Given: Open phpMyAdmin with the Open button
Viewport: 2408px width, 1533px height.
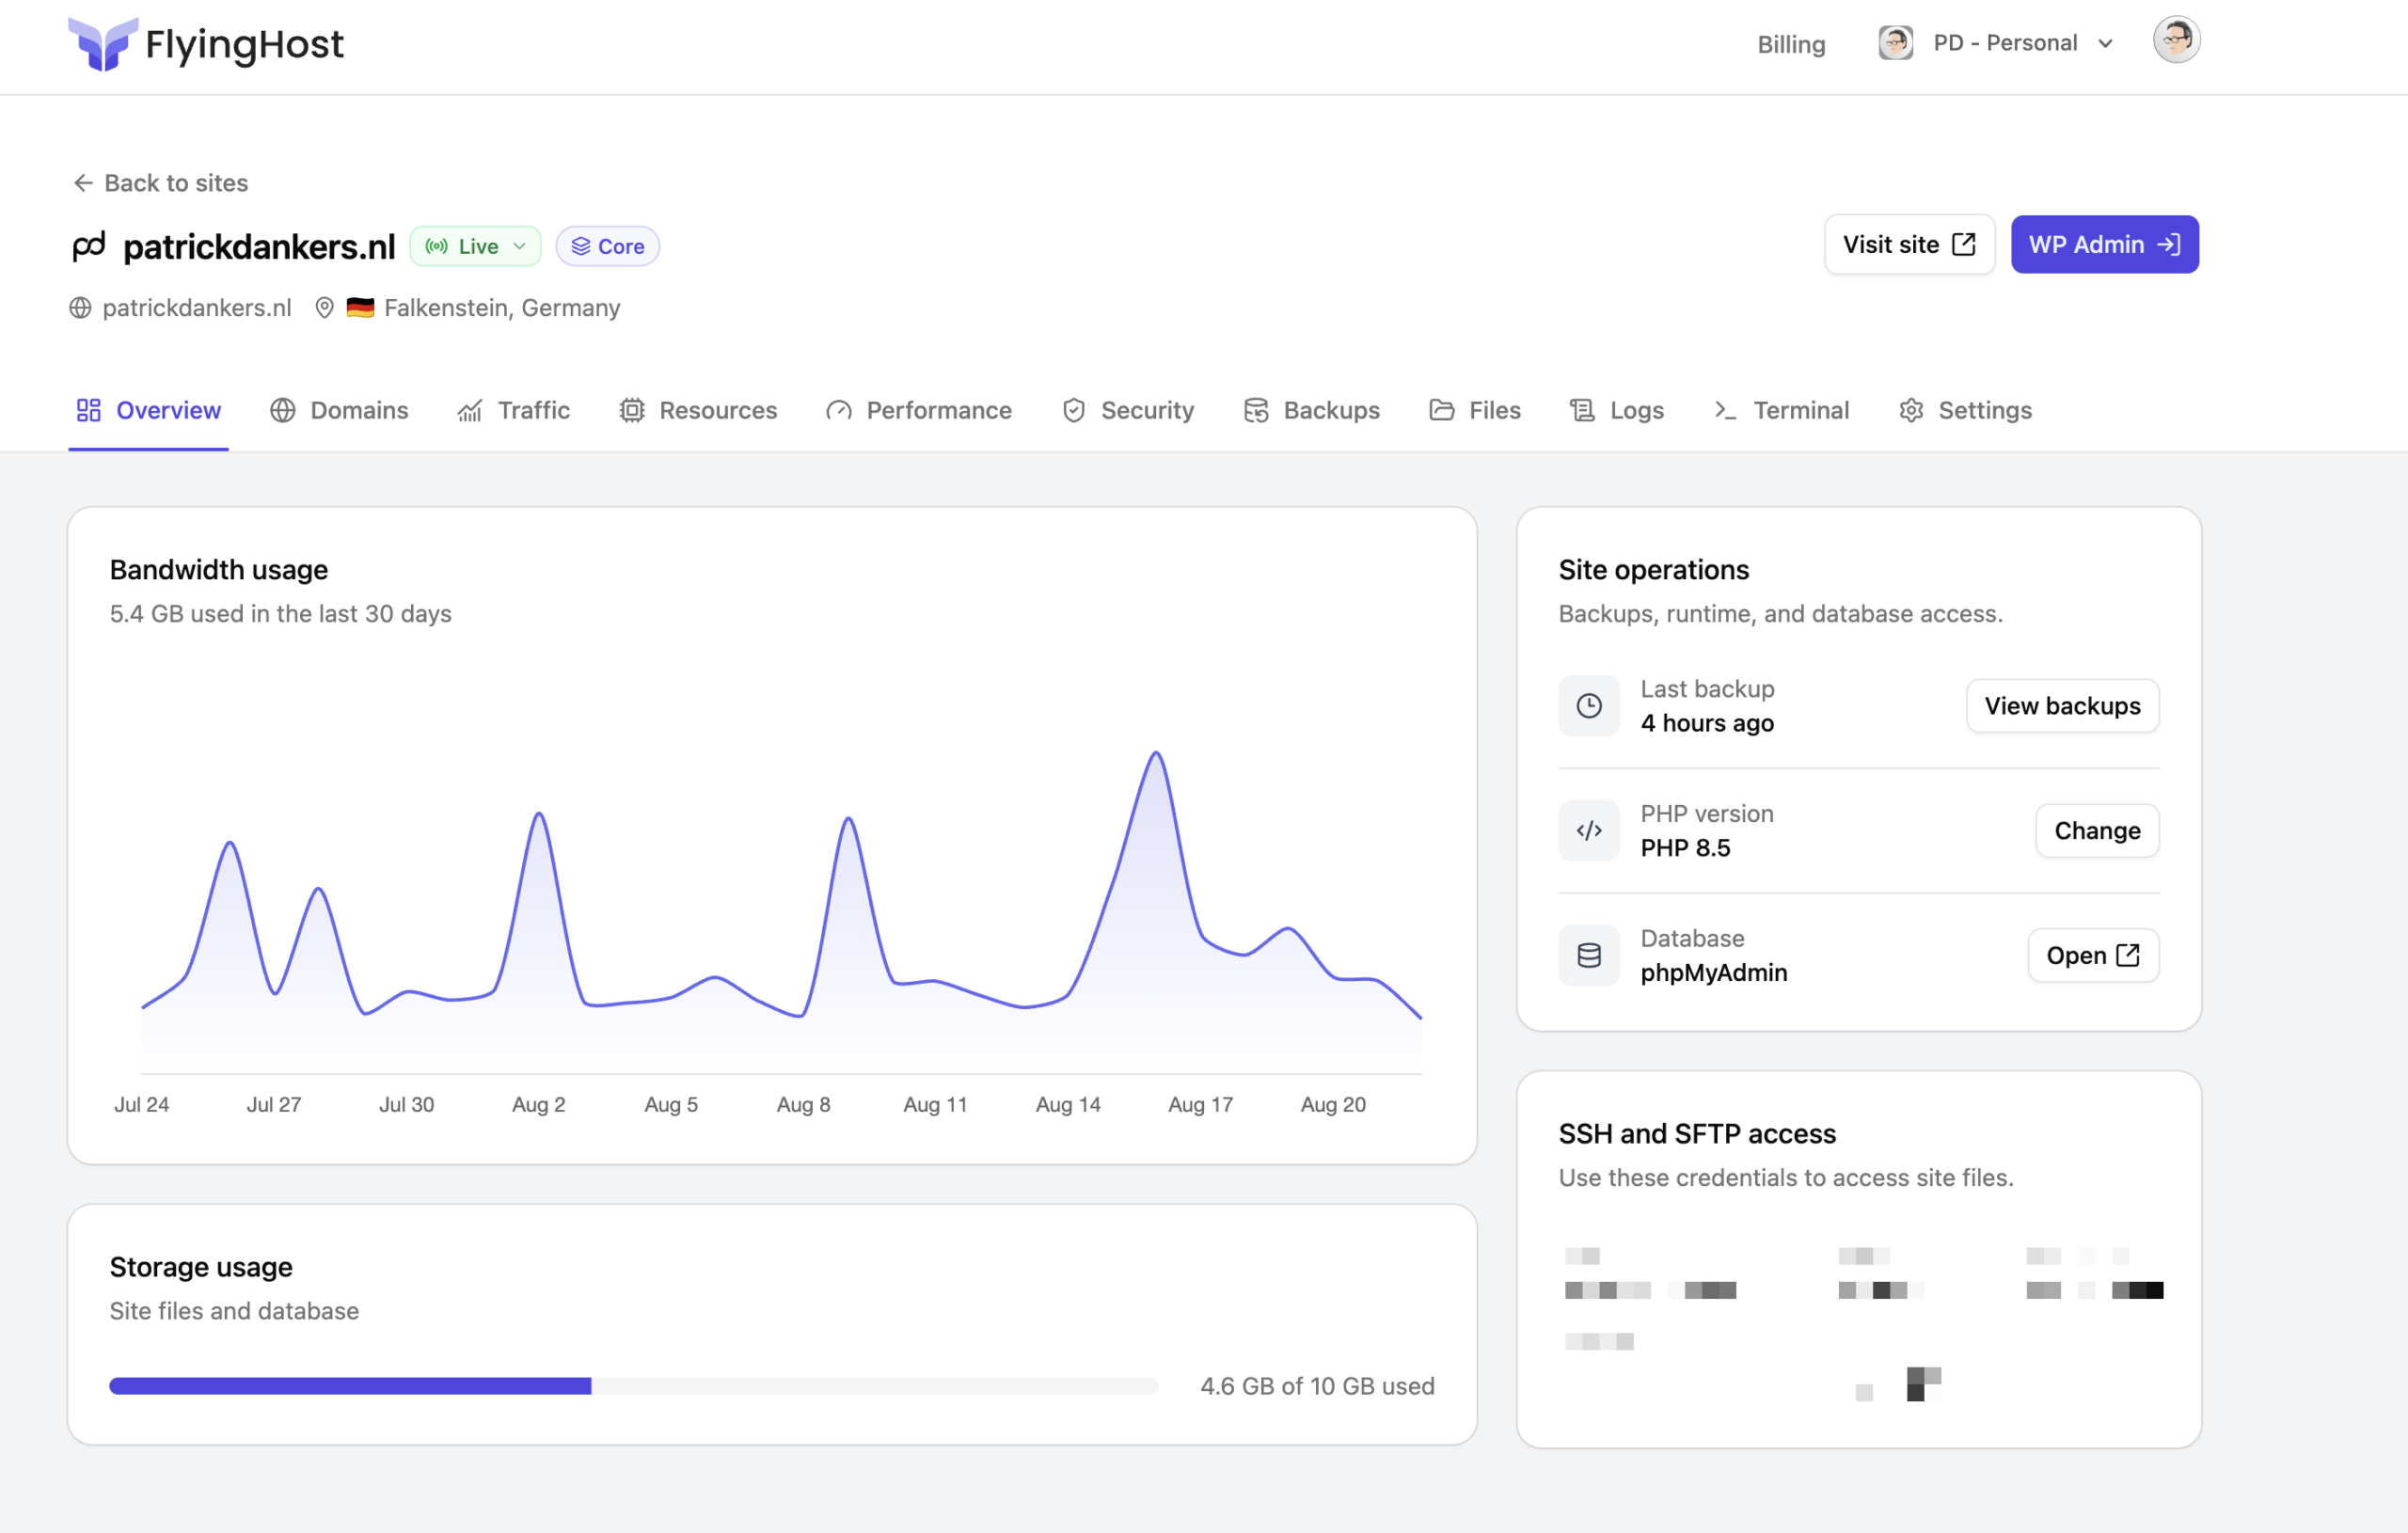Looking at the screenshot, I should point(2093,956).
